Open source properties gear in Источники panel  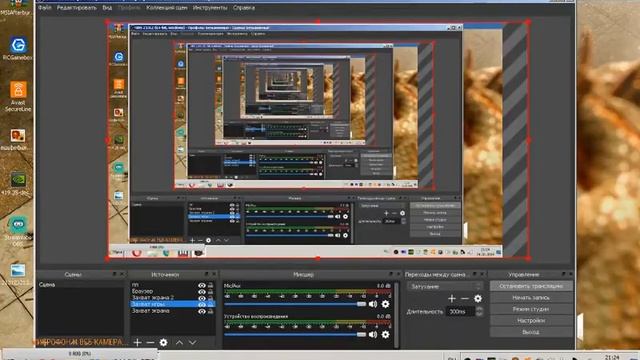163,342
